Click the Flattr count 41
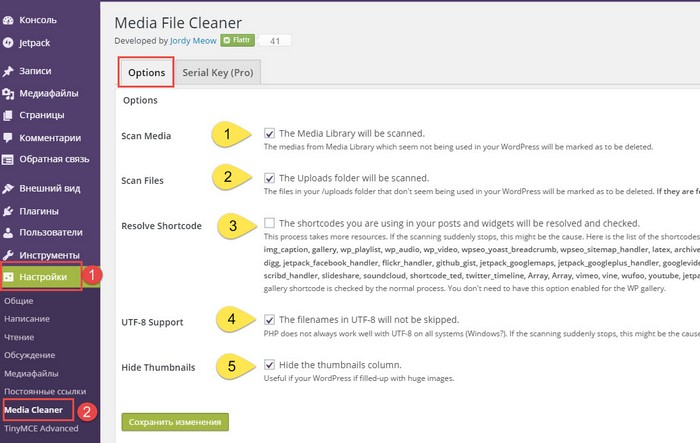This screenshot has height=443, width=700. click(x=275, y=41)
